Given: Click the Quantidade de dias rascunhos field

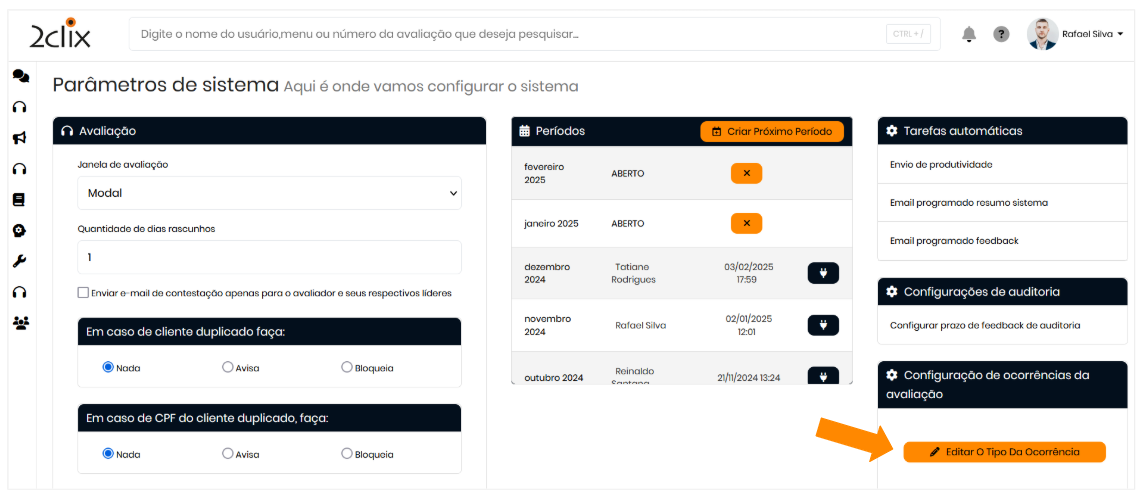Looking at the screenshot, I should (269, 257).
